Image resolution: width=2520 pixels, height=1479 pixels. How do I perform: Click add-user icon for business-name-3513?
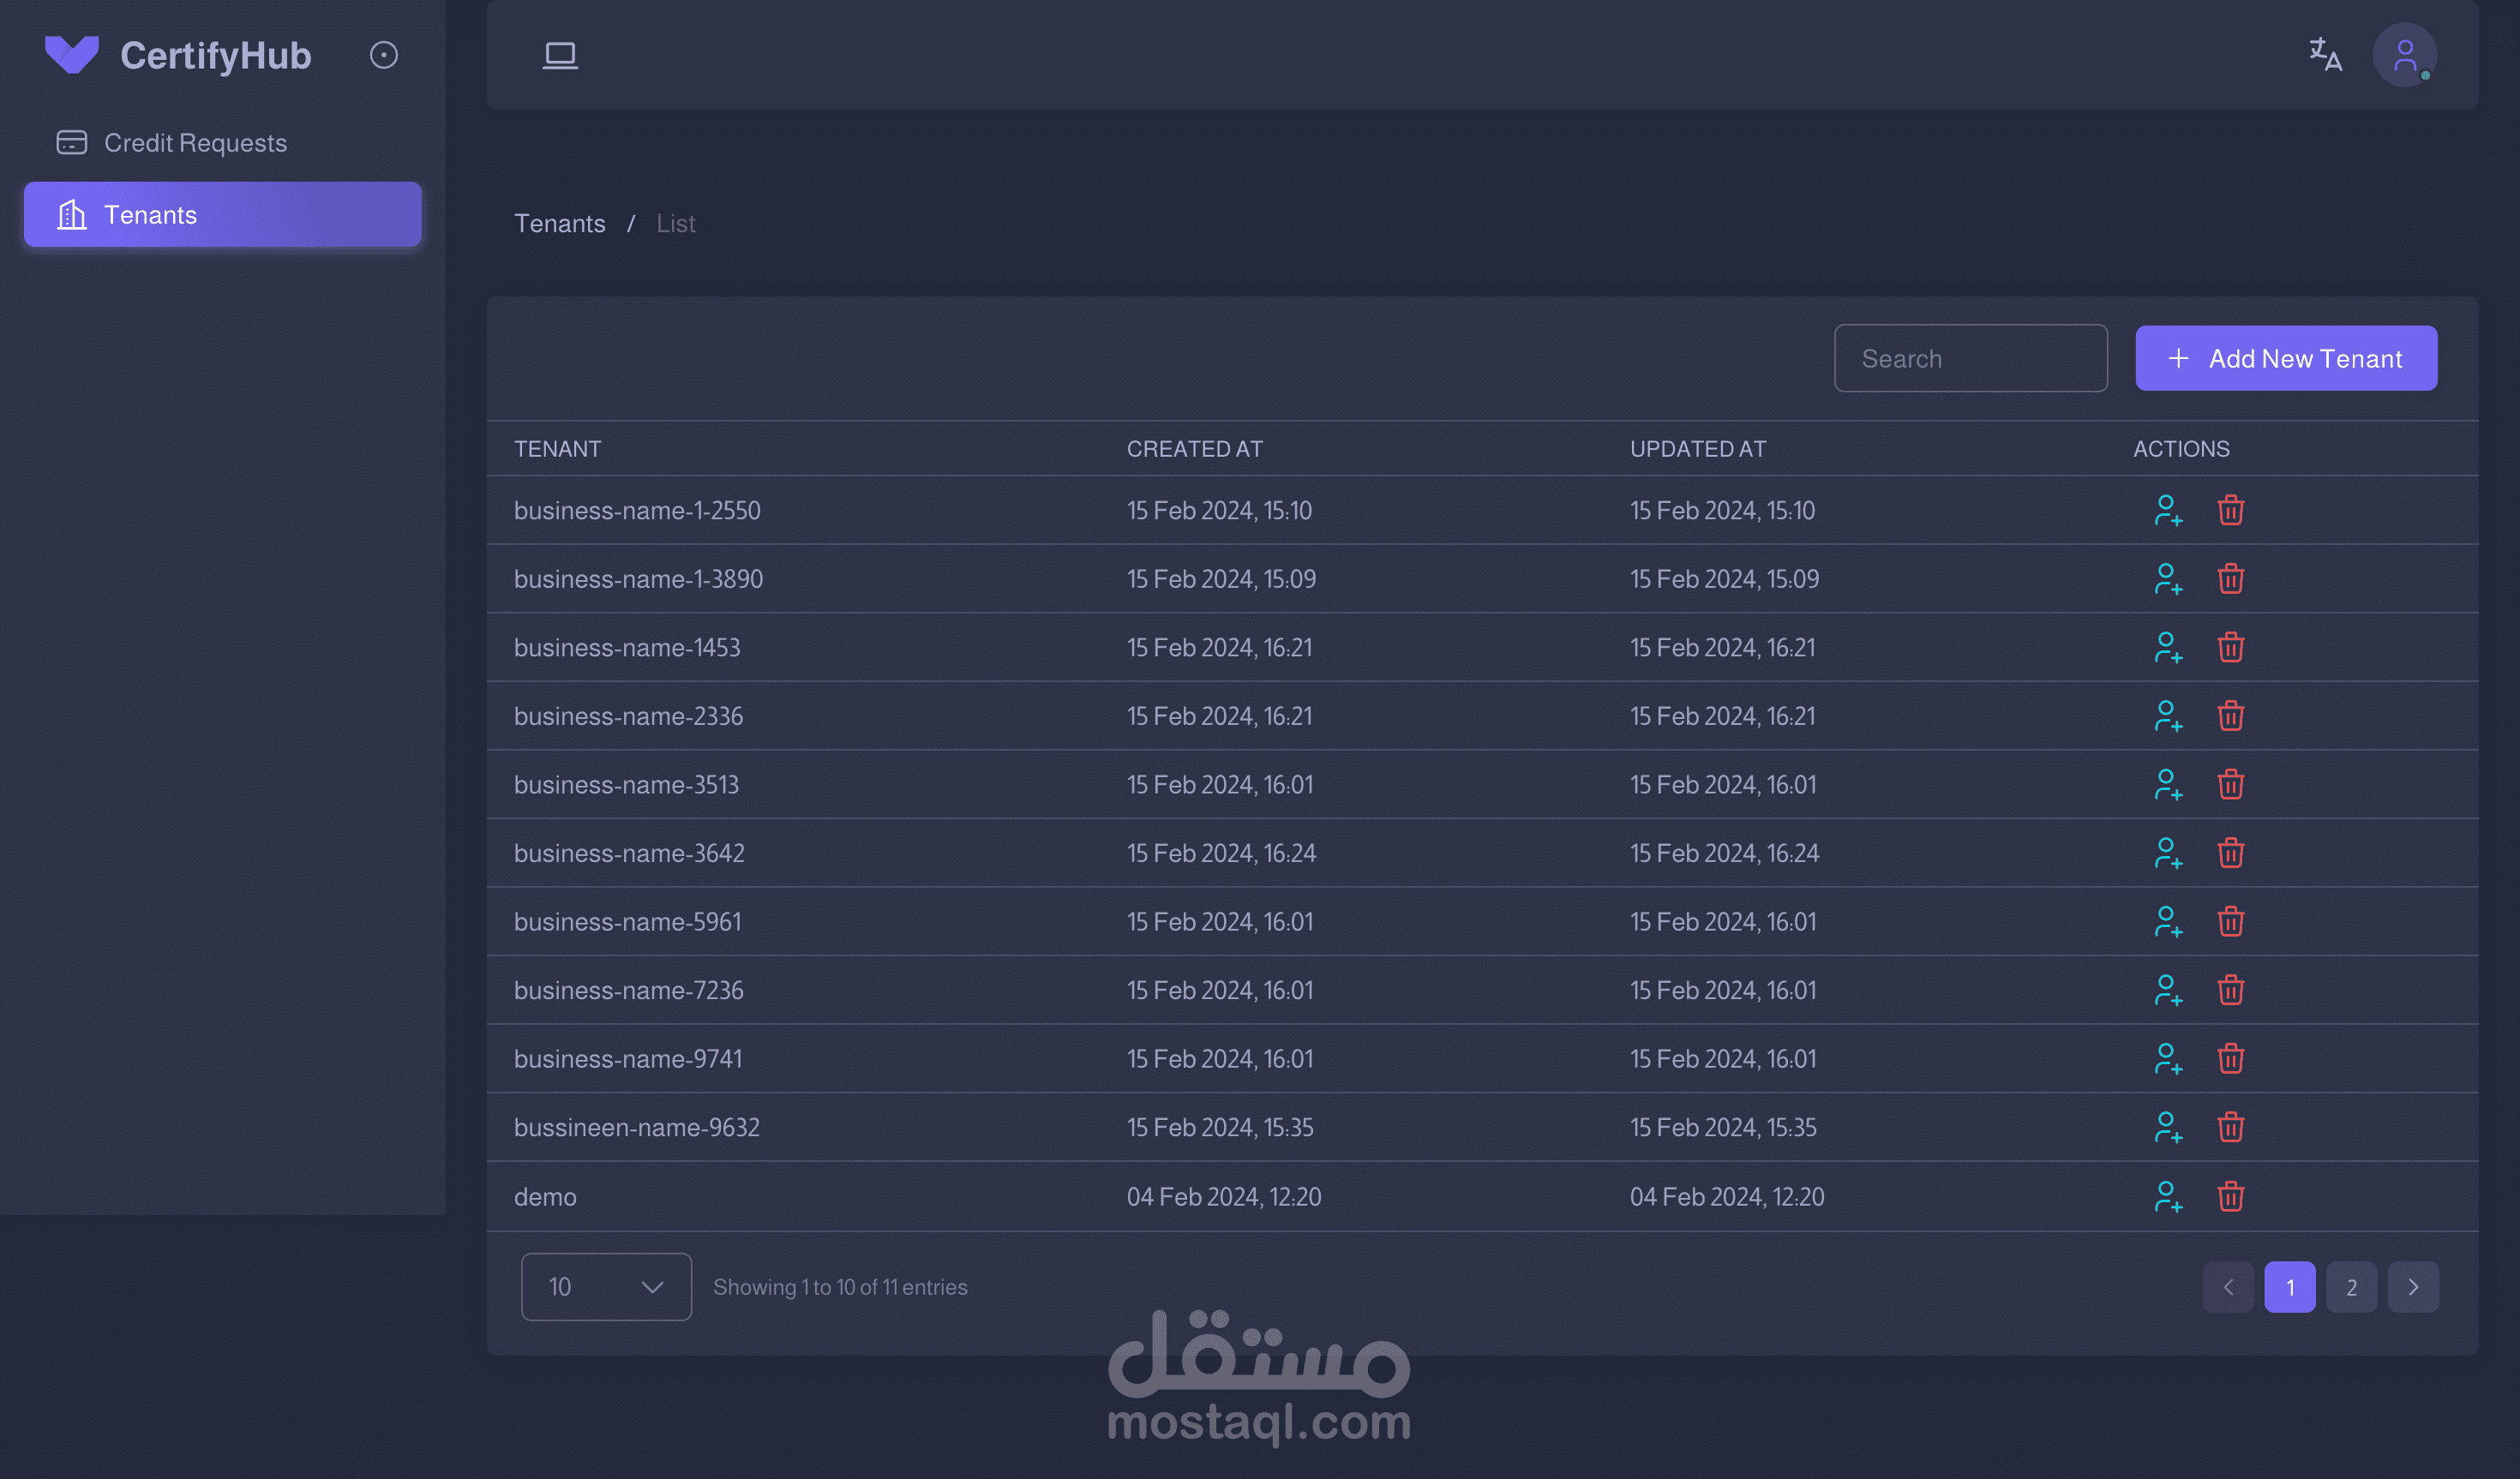2167,785
